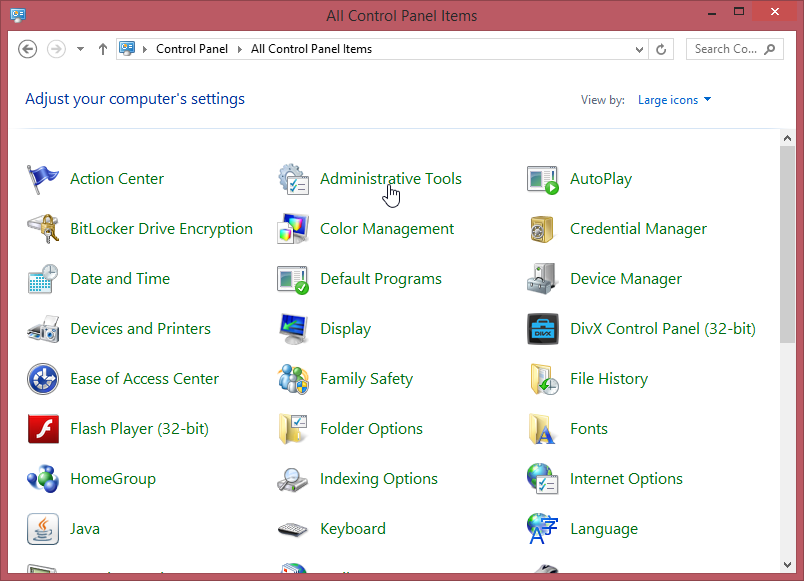This screenshot has height=581, width=804.
Task: Click the Family Safety link text
Action: point(366,379)
